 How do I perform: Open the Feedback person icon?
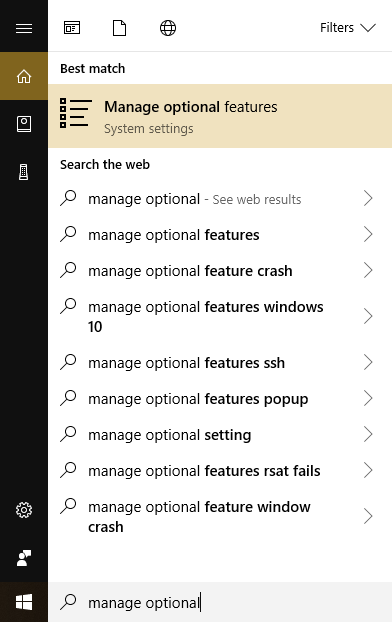coord(24,558)
